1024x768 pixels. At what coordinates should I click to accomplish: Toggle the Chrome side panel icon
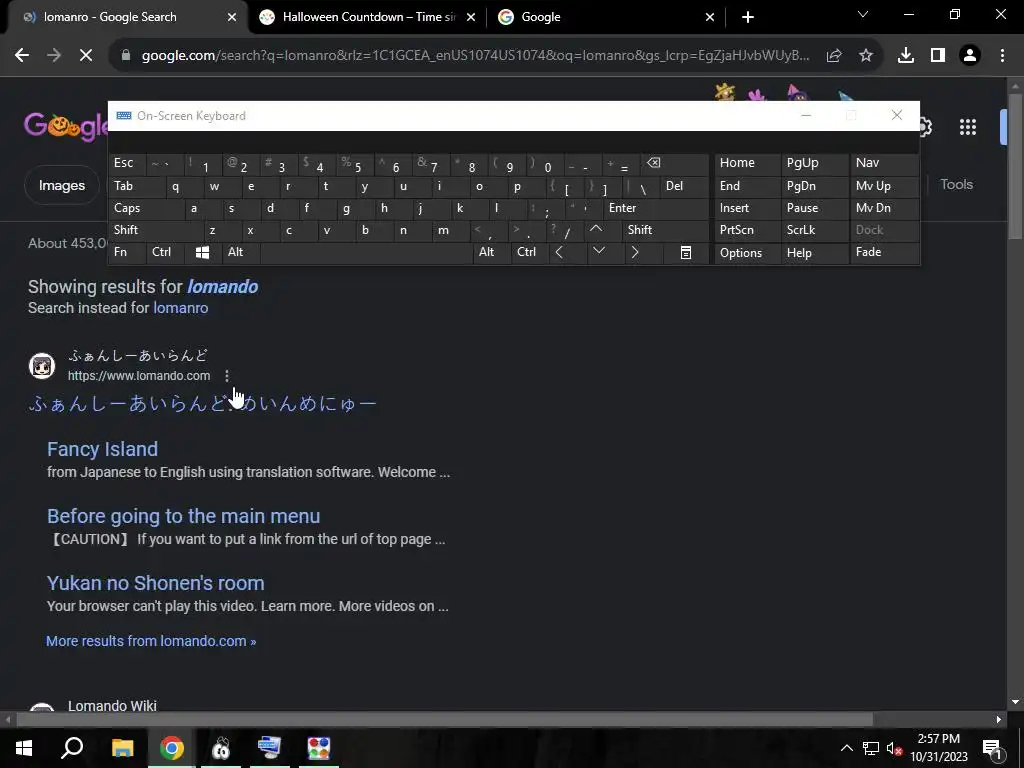tap(938, 56)
